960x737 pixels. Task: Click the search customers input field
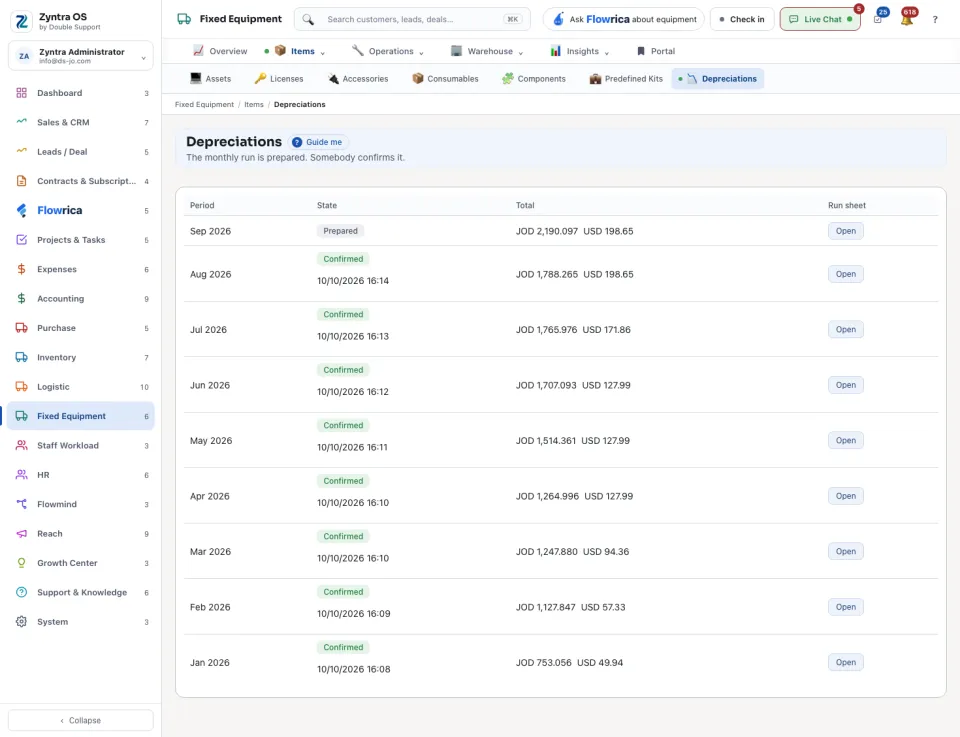(412, 20)
